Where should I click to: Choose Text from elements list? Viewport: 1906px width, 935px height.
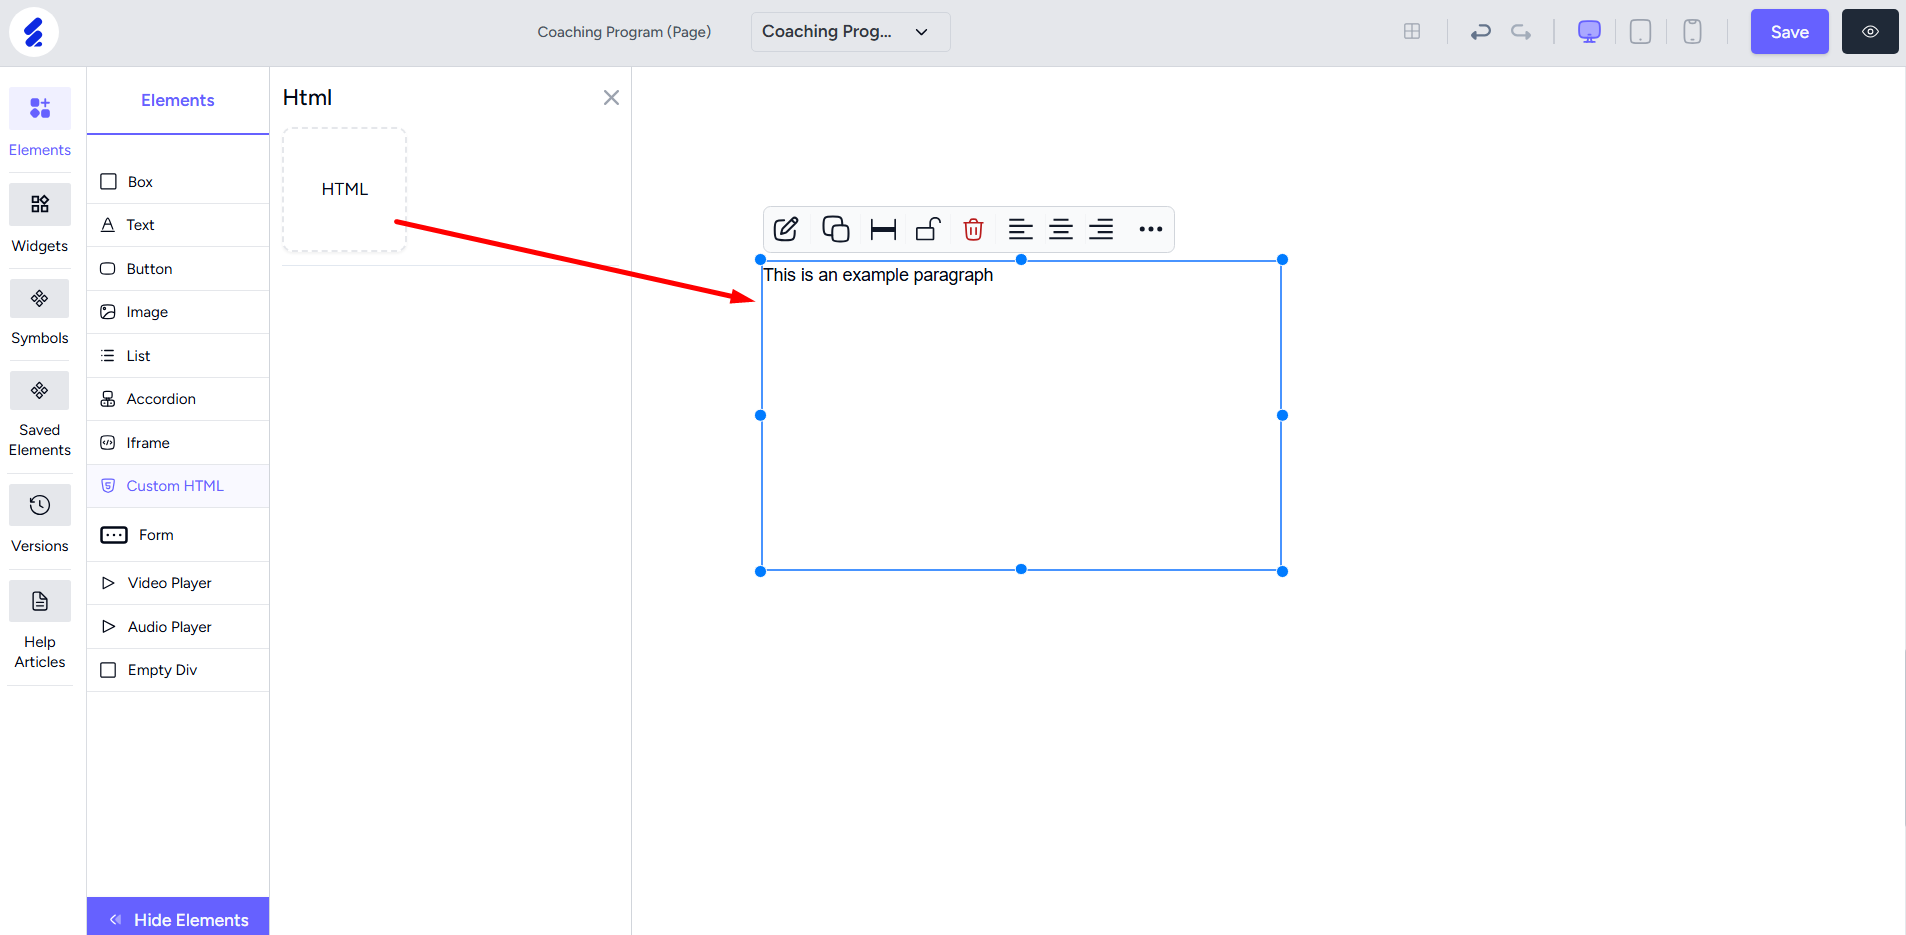178,225
